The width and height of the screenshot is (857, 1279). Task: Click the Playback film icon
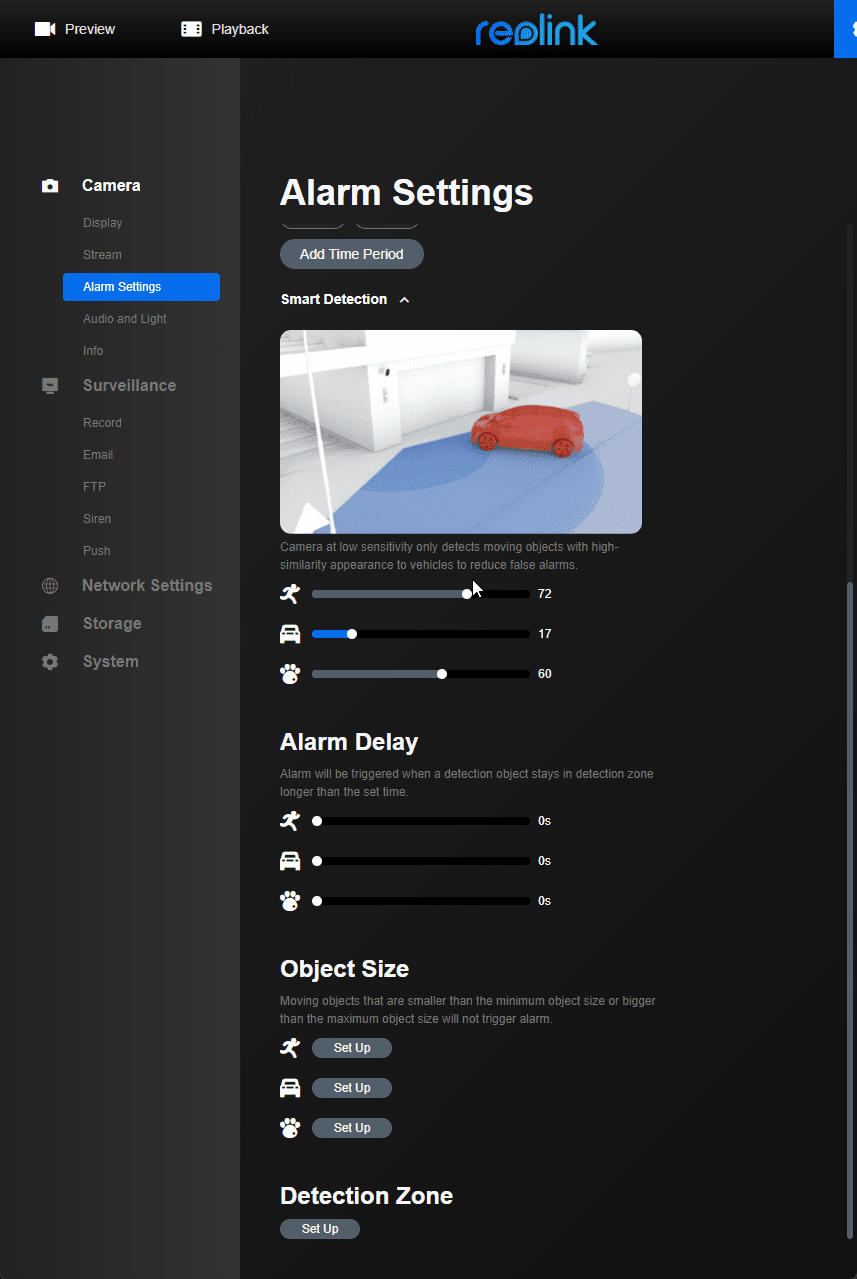[191, 29]
